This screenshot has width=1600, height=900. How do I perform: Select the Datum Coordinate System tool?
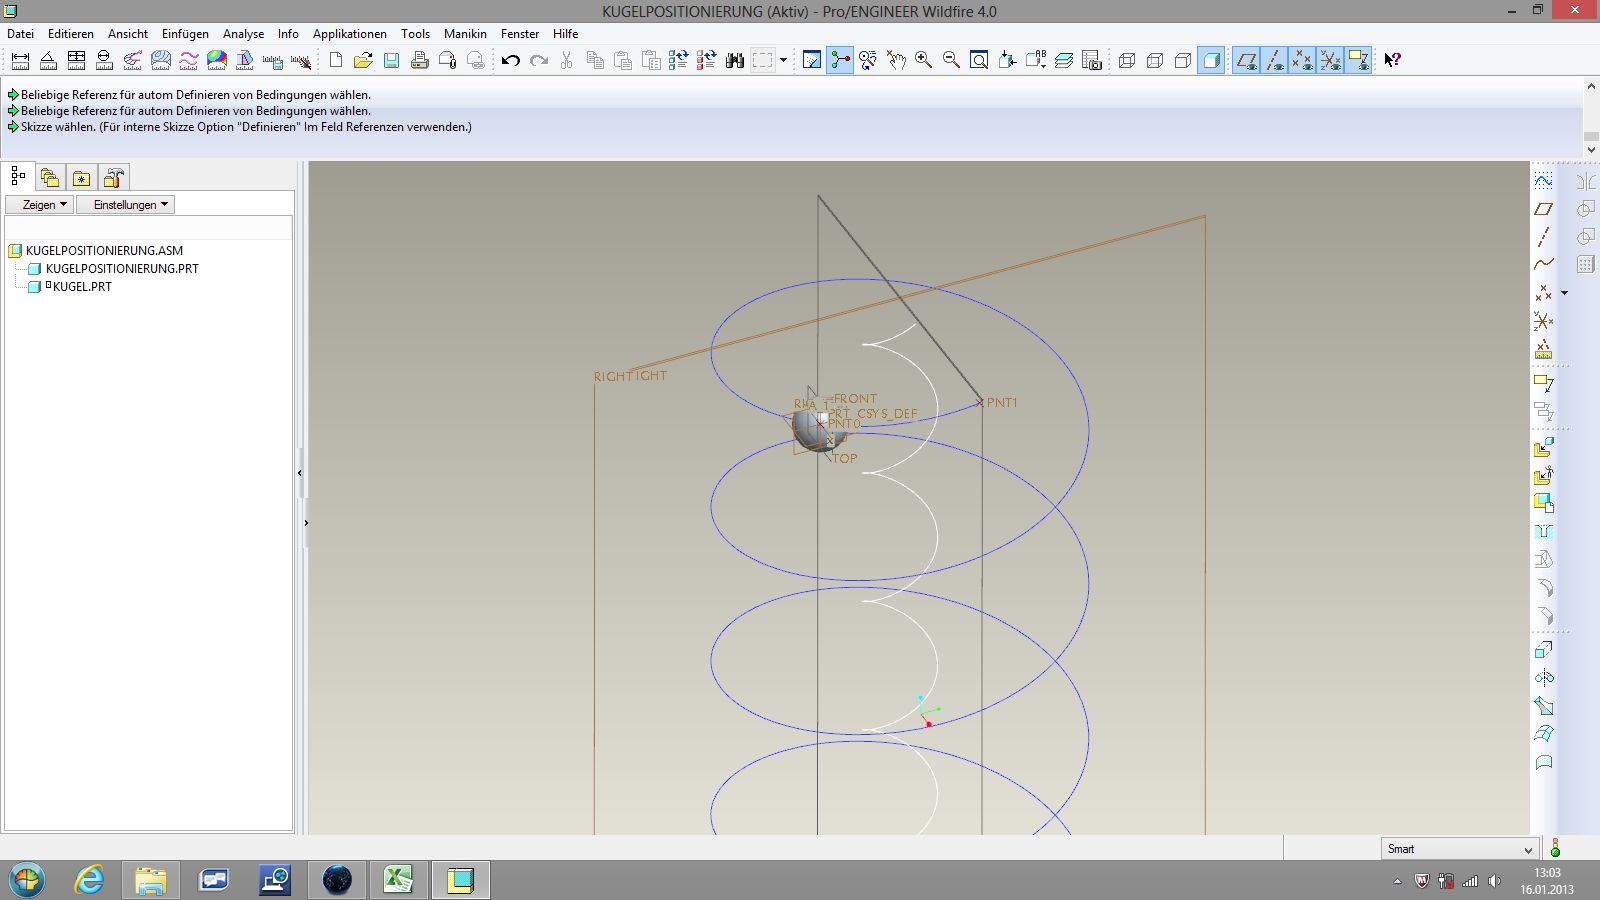[1544, 321]
